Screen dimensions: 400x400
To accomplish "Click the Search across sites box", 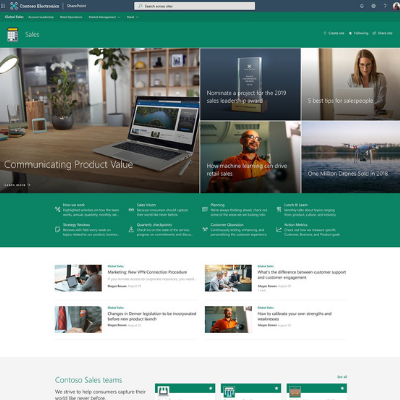I will coord(195,6).
